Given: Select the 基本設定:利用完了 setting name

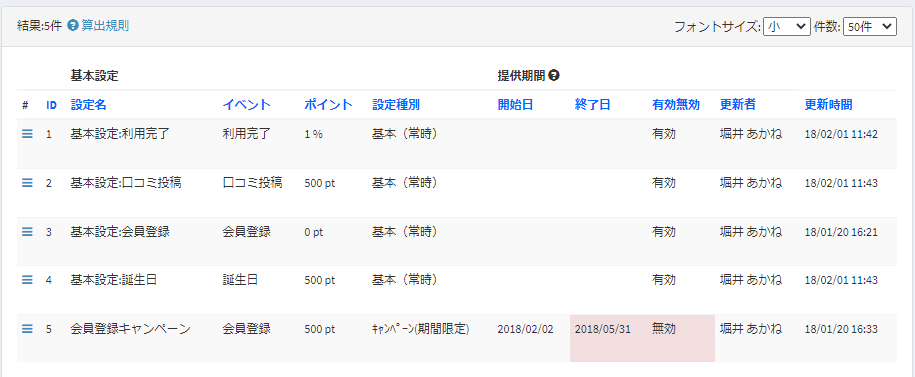Looking at the screenshot, I should 120,134.
